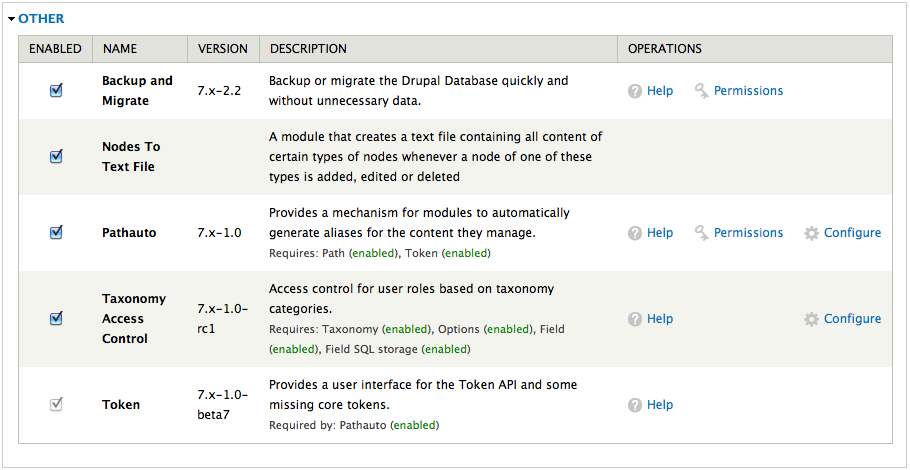Disable the Nodes To Text File checkbox
910x470 pixels.
tap(56, 156)
